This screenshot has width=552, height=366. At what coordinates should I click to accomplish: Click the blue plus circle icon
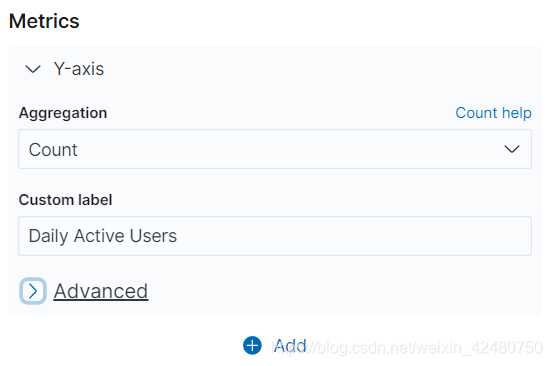coord(252,346)
